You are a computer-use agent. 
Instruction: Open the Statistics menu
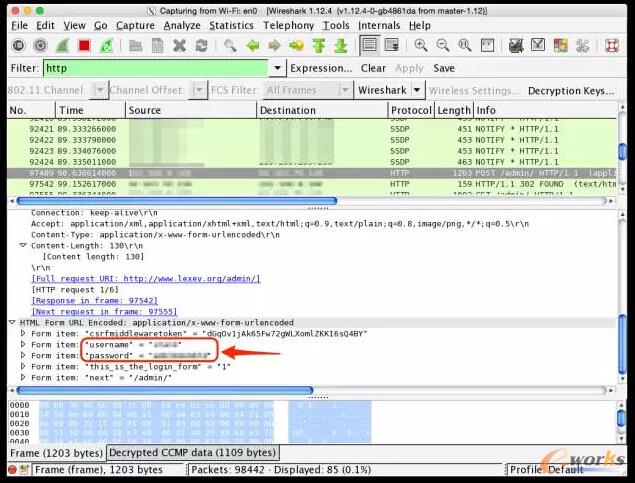click(x=231, y=25)
